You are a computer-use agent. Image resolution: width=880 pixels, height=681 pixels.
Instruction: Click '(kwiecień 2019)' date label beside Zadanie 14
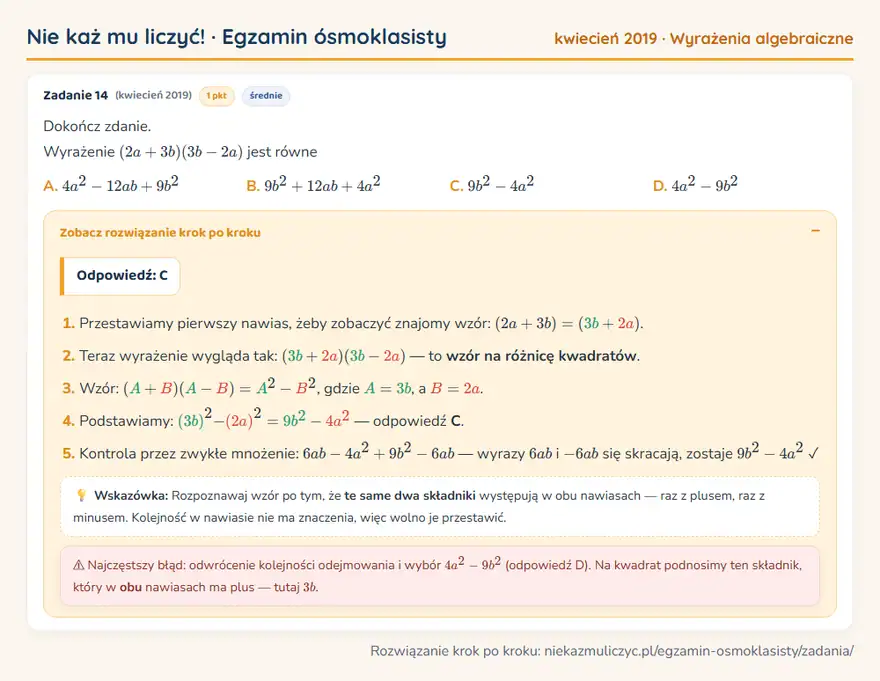point(153,95)
